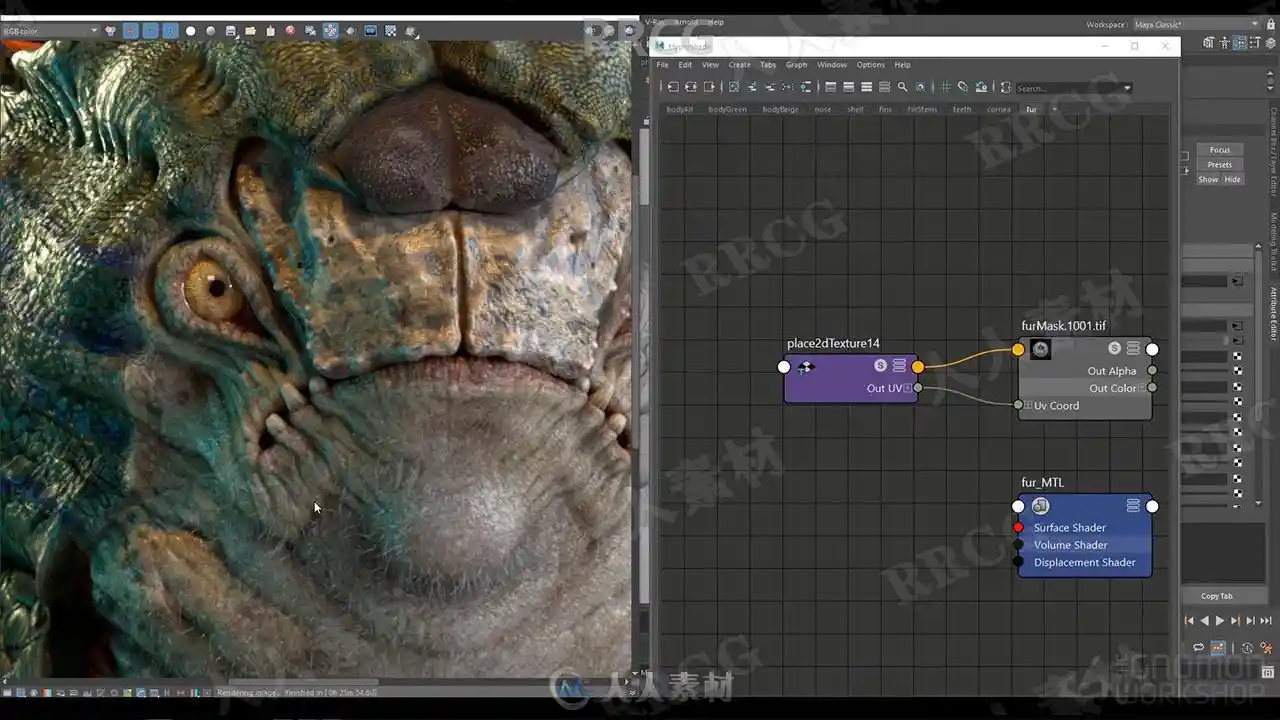1280x720 pixels.
Task: Expand the Uv Coord attribute on furMask node
Action: coord(1028,405)
